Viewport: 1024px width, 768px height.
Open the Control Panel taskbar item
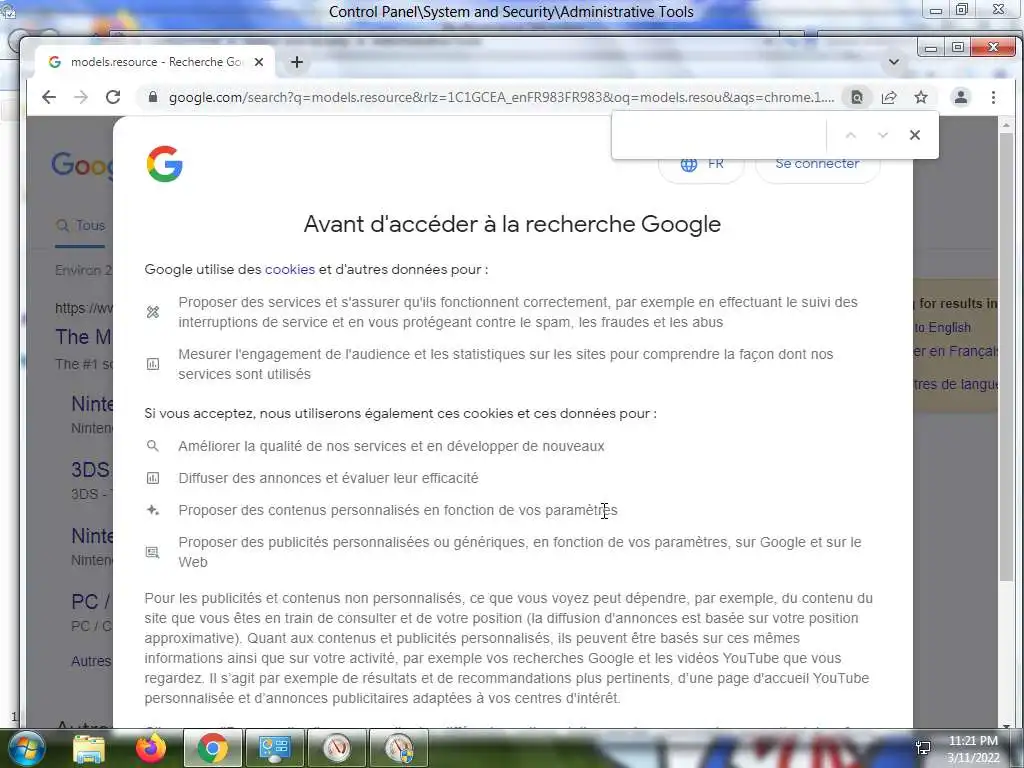[x=275, y=748]
